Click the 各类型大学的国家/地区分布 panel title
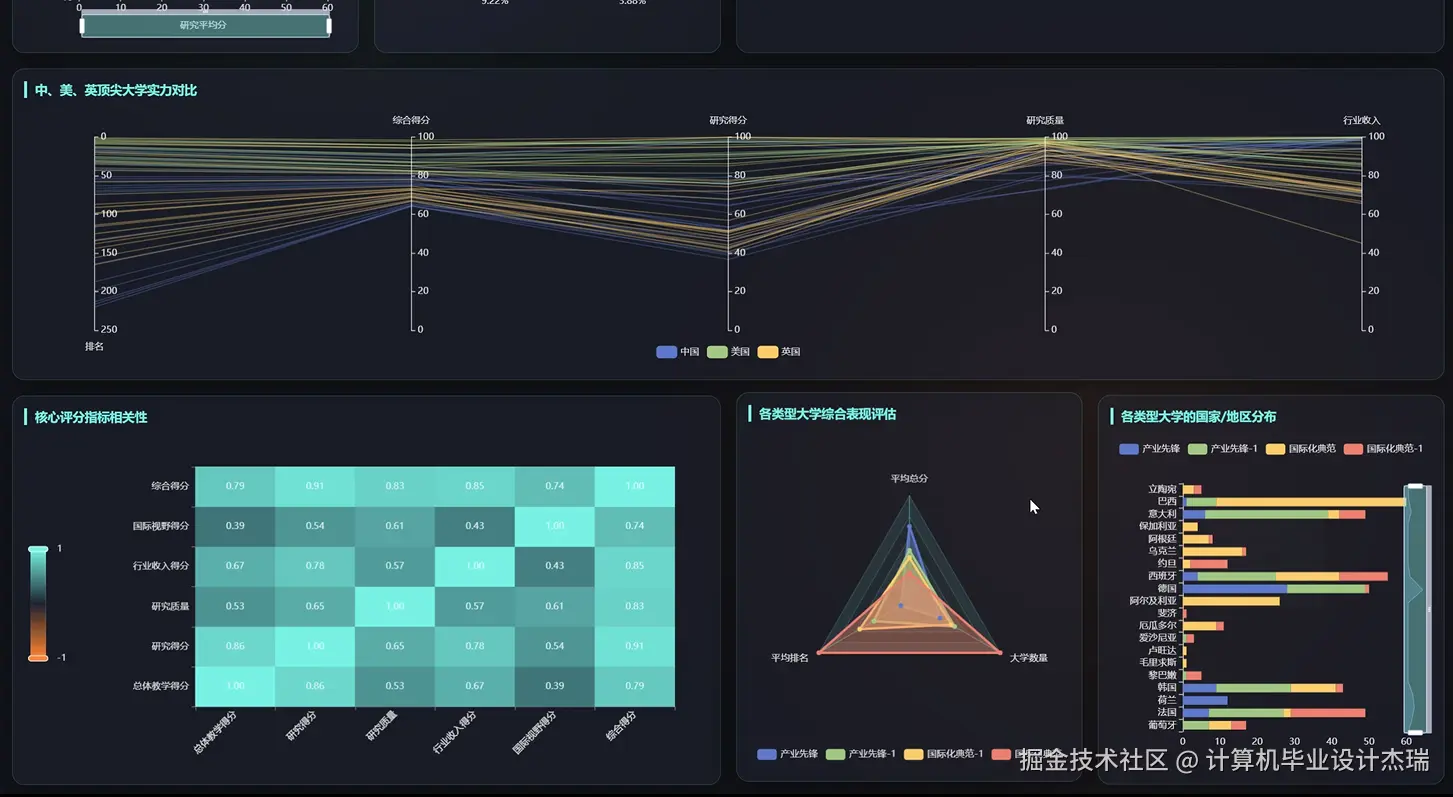 [1198, 417]
